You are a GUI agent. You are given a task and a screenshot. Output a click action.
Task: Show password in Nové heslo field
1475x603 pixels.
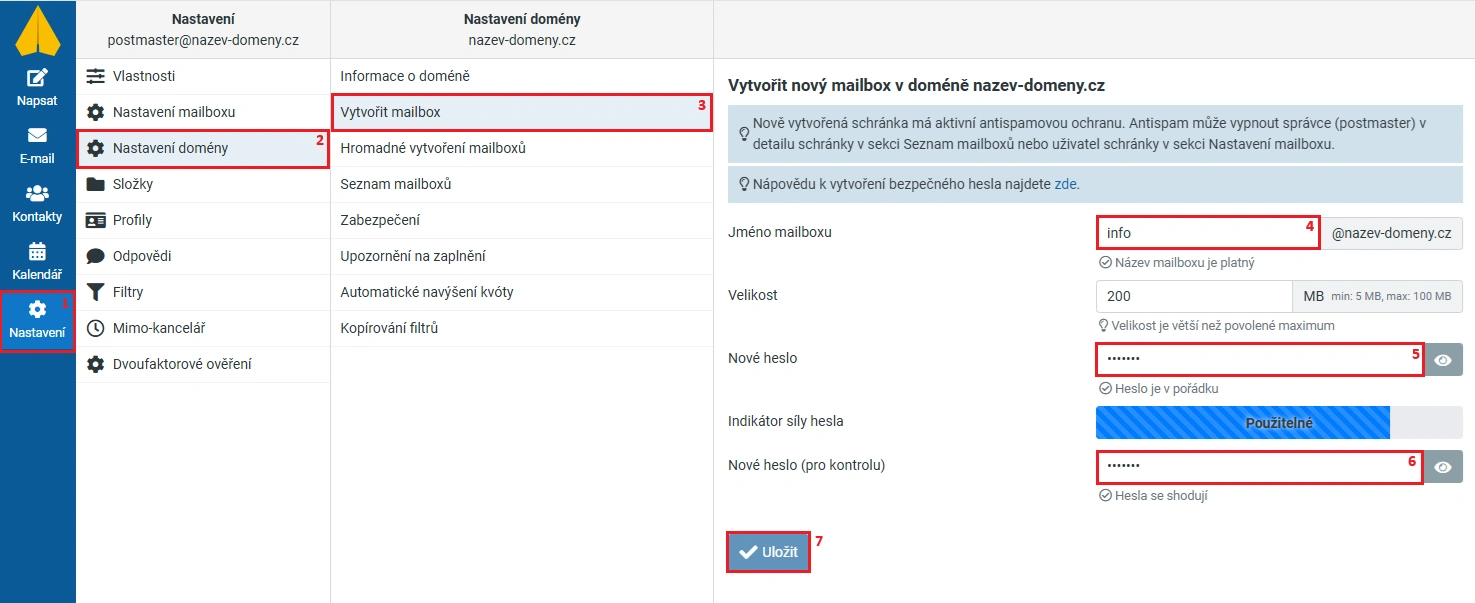(1442, 360)
